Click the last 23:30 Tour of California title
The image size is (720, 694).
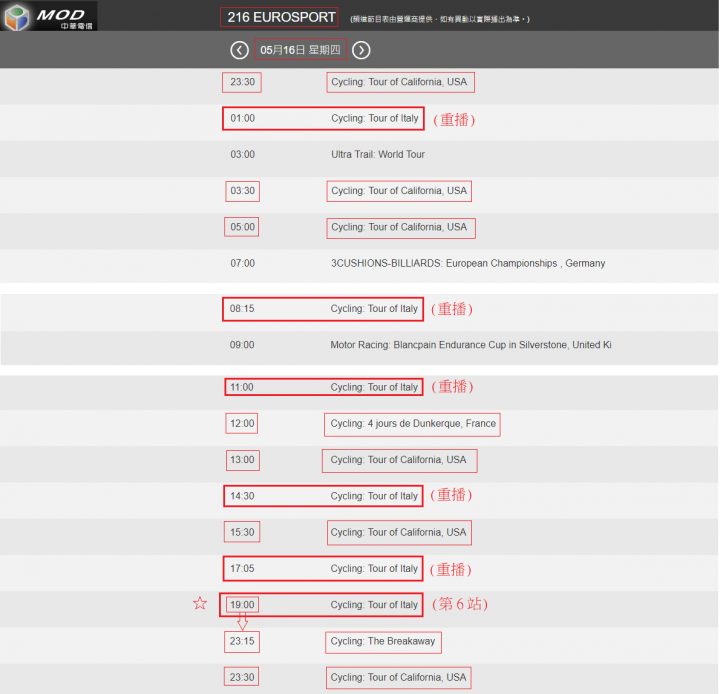coord(399,677)
